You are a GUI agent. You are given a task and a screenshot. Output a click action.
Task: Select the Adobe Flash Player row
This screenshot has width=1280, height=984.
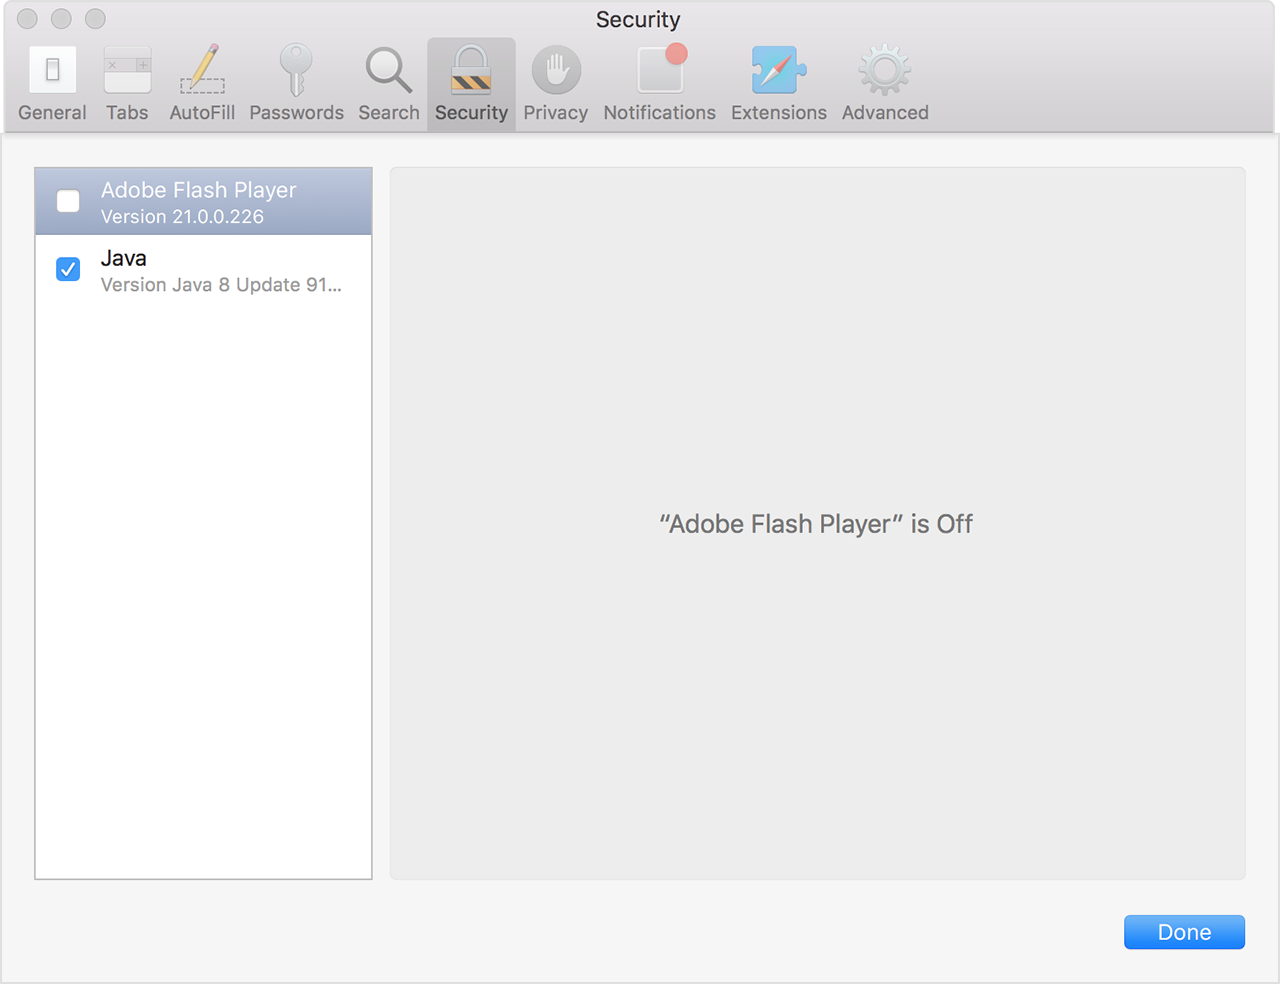click(x=203, y=201)
